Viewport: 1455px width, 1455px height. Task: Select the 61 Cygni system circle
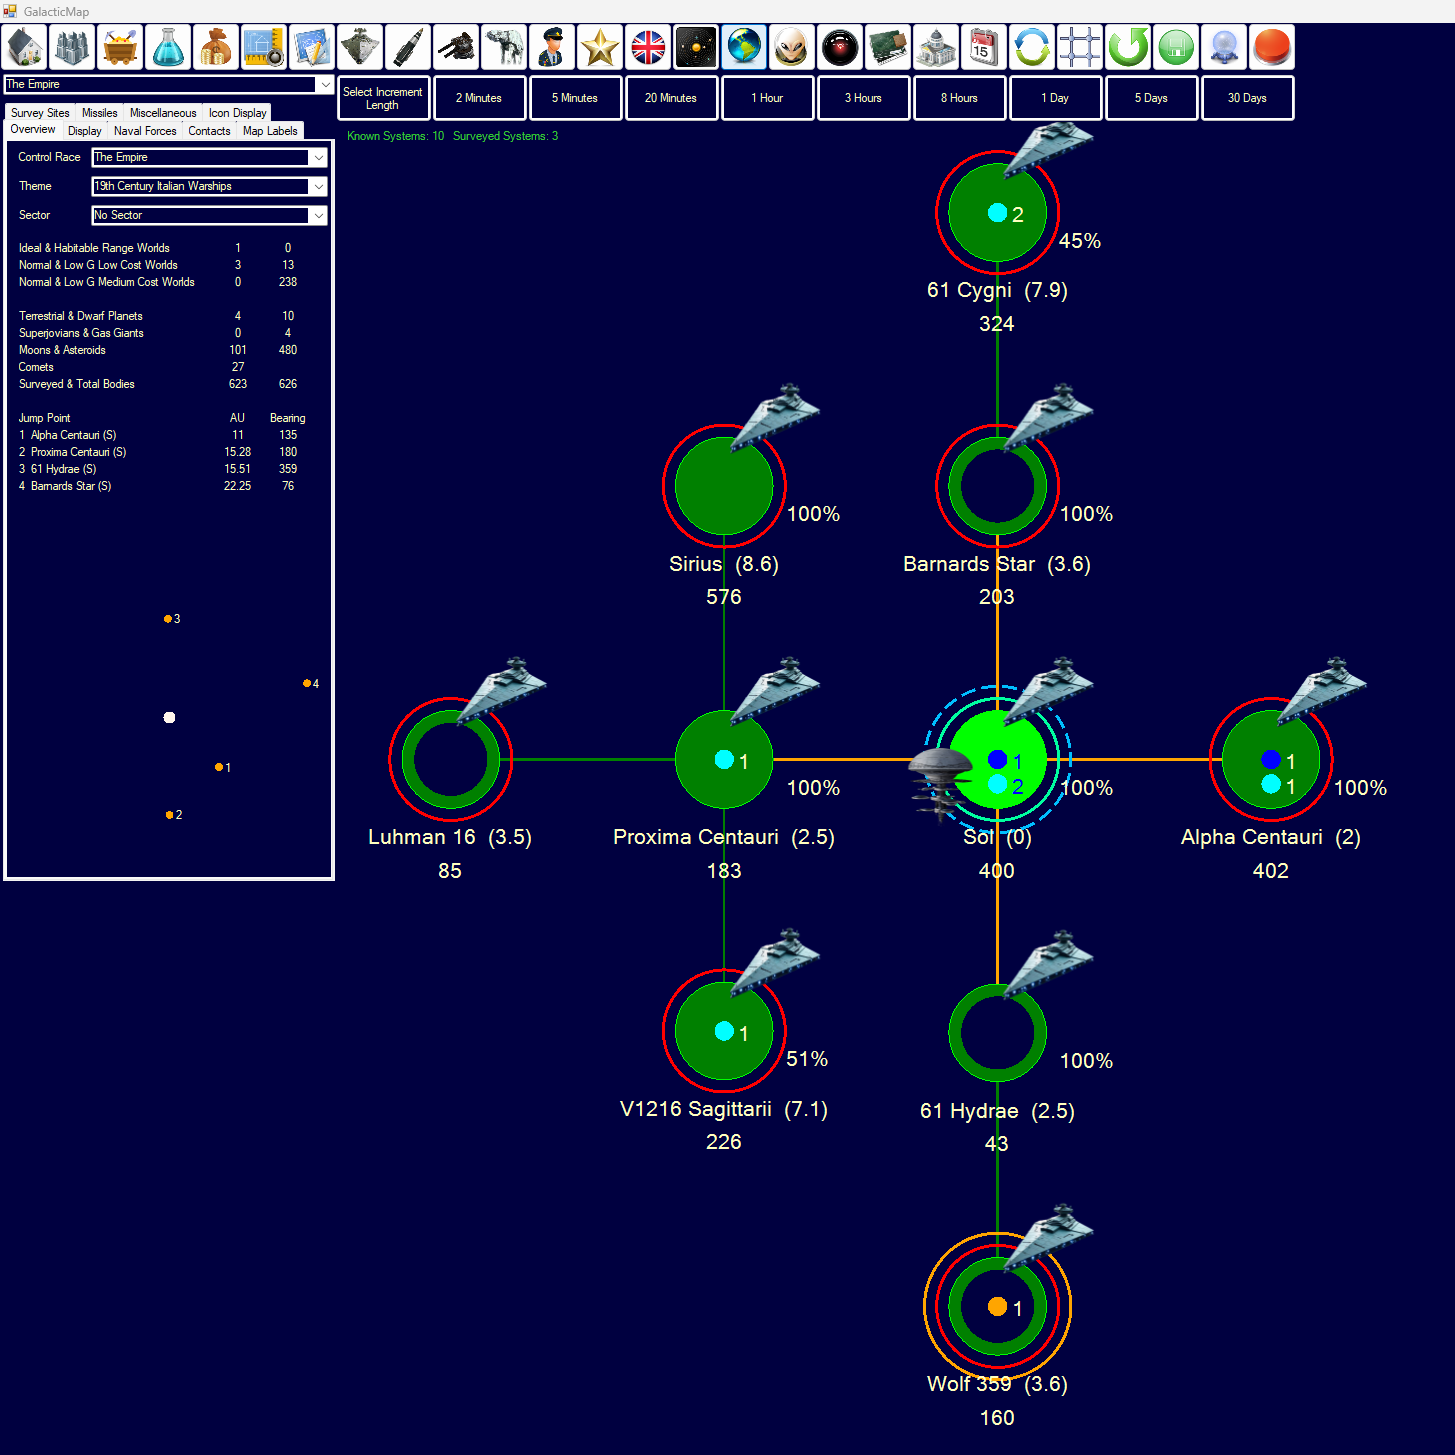(997, 212)
